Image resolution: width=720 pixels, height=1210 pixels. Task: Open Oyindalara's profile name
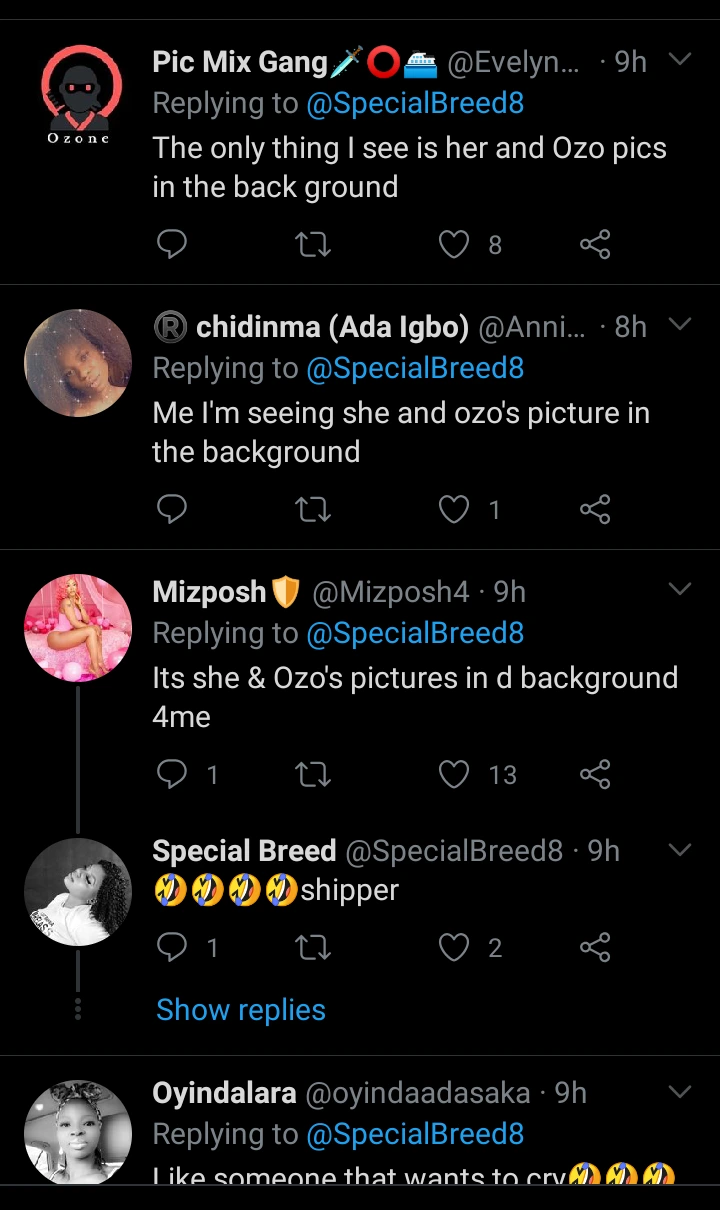click(x=224, y=1093)
